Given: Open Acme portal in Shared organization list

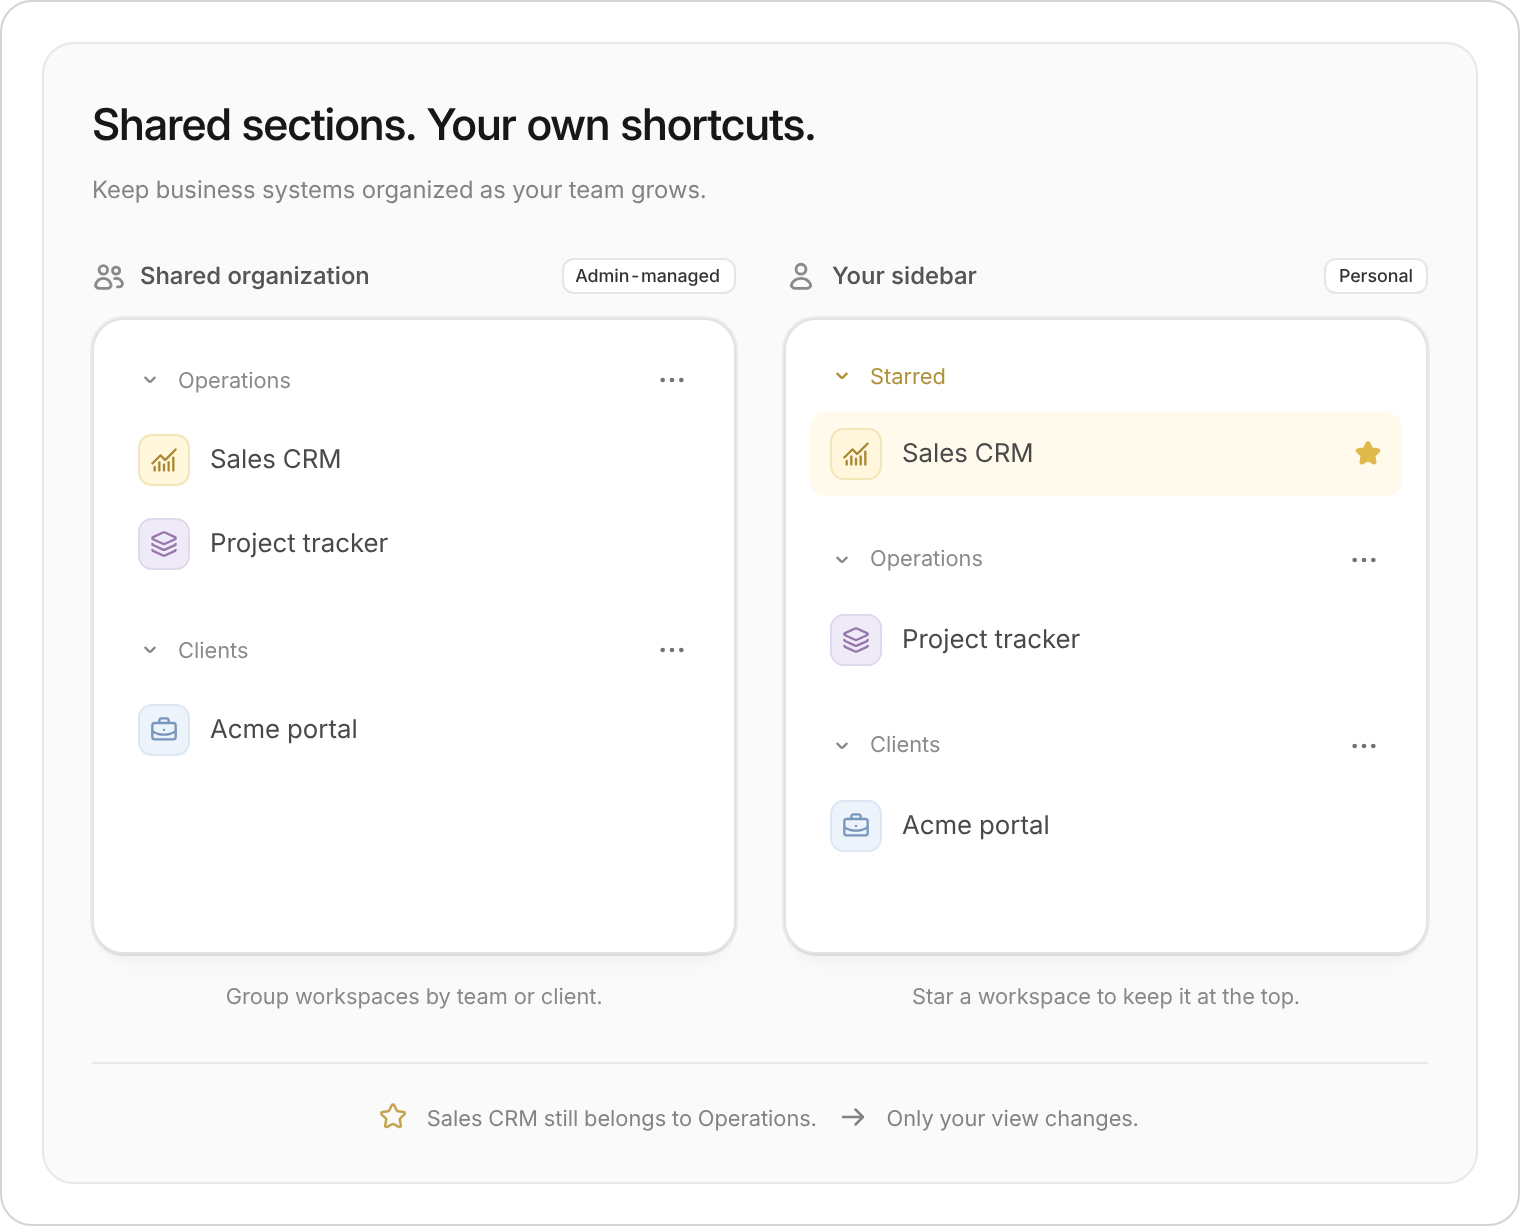Looking at the screenshot, I should (x=284, y=730).
